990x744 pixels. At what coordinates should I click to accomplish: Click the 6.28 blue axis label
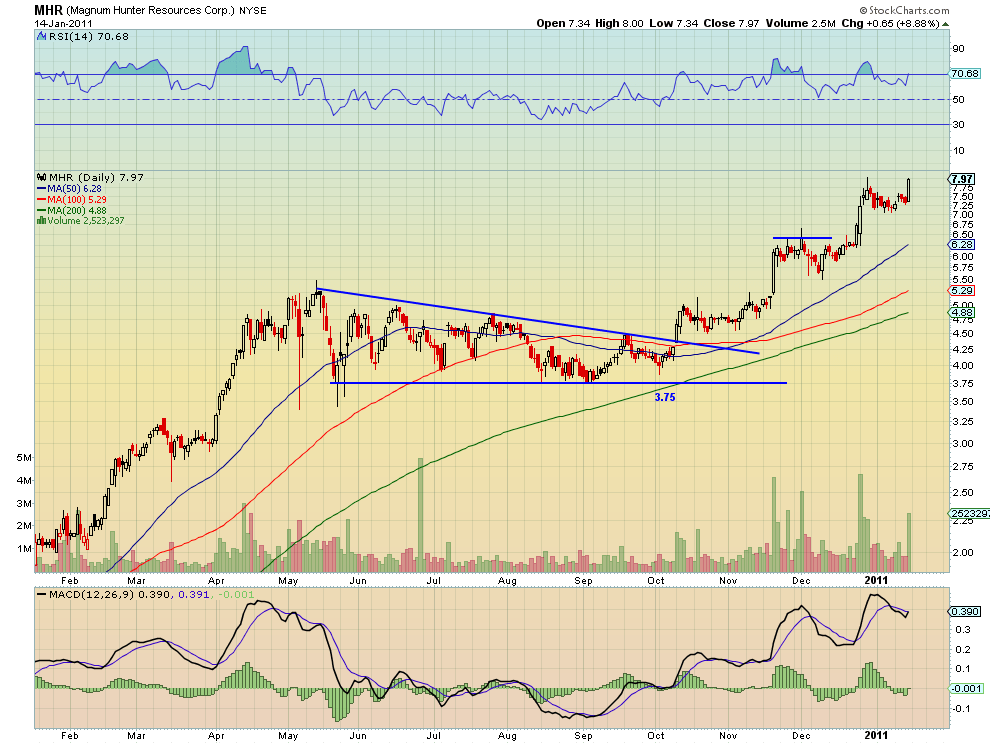tap(962, 244)
